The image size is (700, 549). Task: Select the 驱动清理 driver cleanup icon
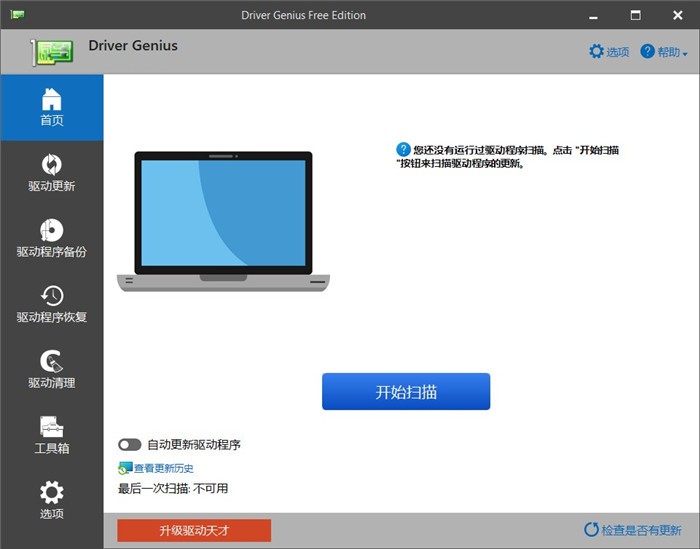click(x=51, y=361)
